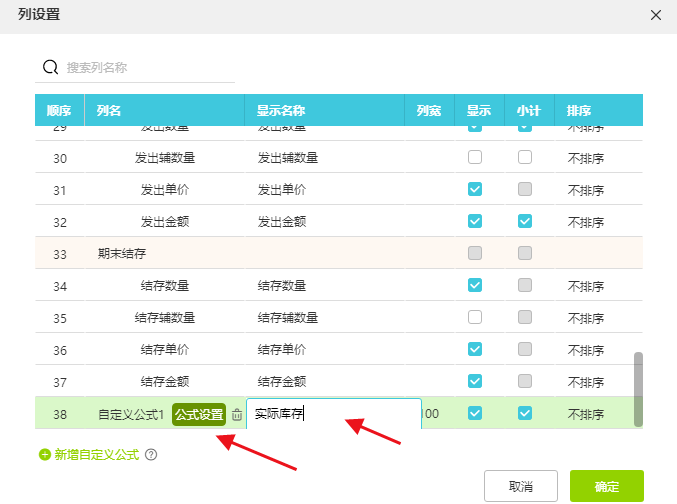Click the green plus icon to add formula
The image size is (677, 504).
44,454
